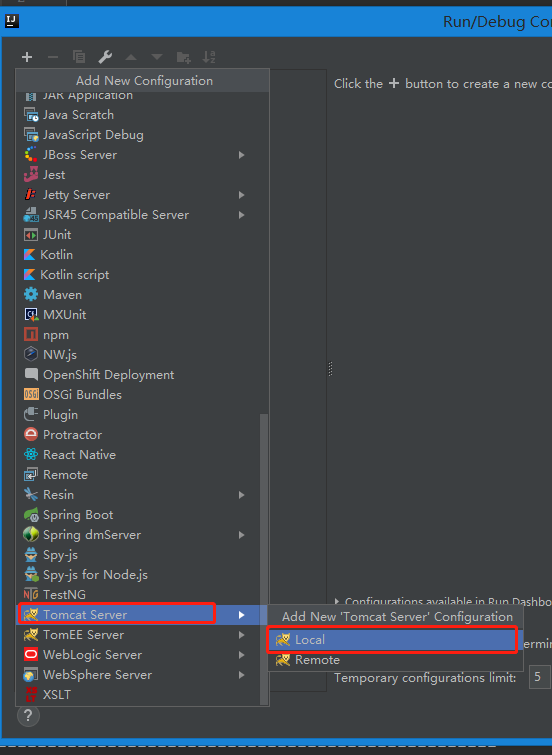
Task: Click the Temporary configurations limit field
Action: coord(540,677)
